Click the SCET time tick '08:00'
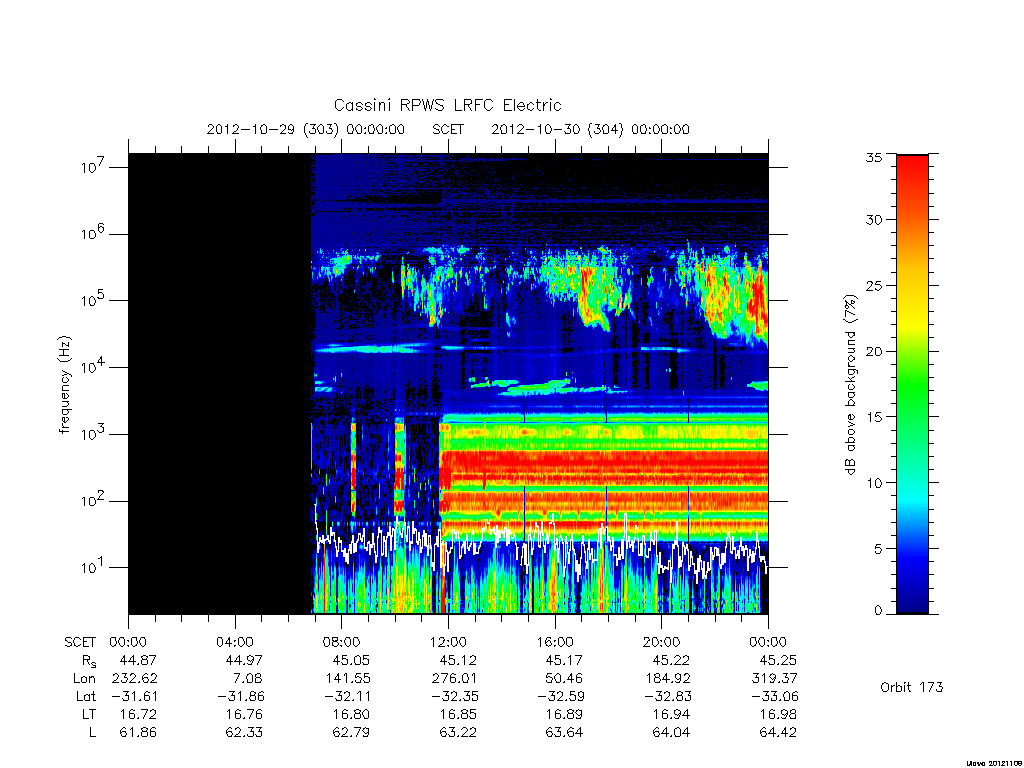This screenshot has width=1024, height=768. click(342, 642)
